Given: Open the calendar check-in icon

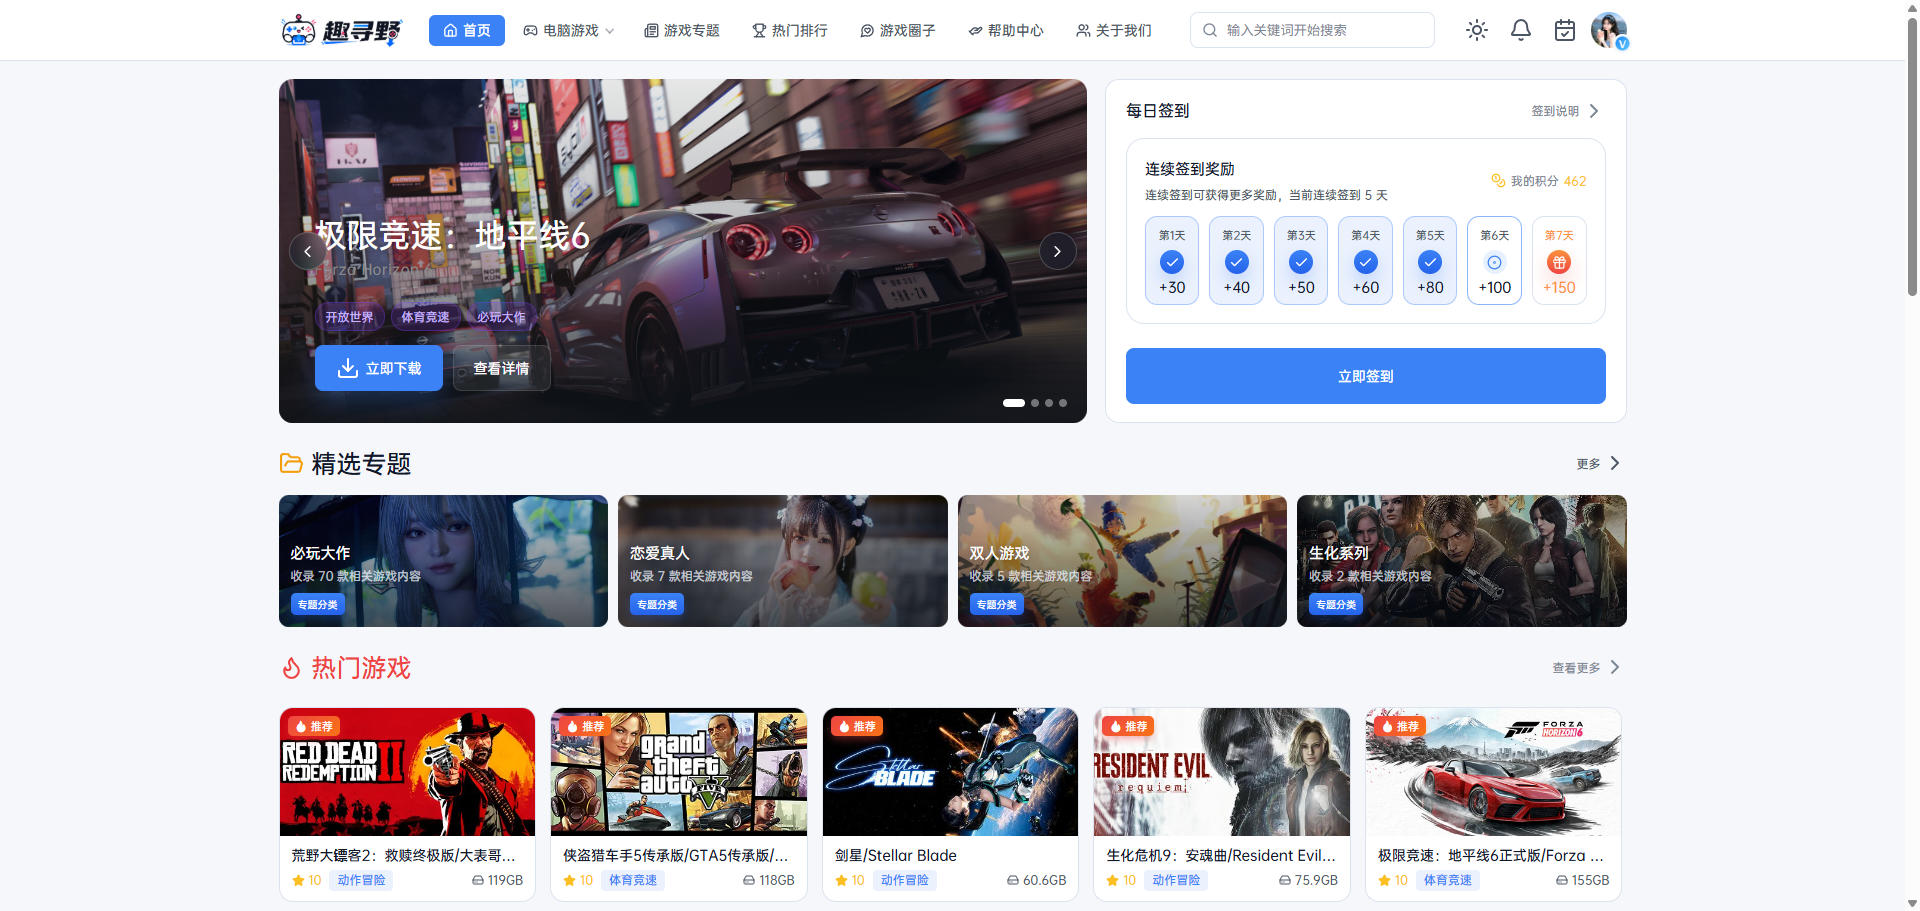Looking at the screenshot, I should [1565, 30].
